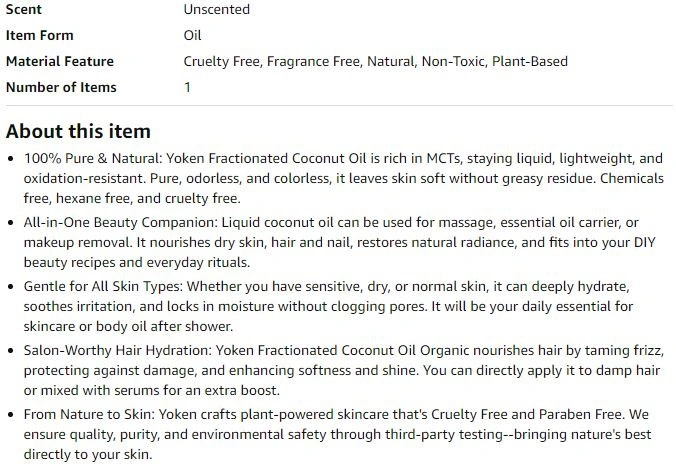Click the Number of Items value "1"
Image resolution: width=676 pixels, height=475 pixels.
[187, 87]
